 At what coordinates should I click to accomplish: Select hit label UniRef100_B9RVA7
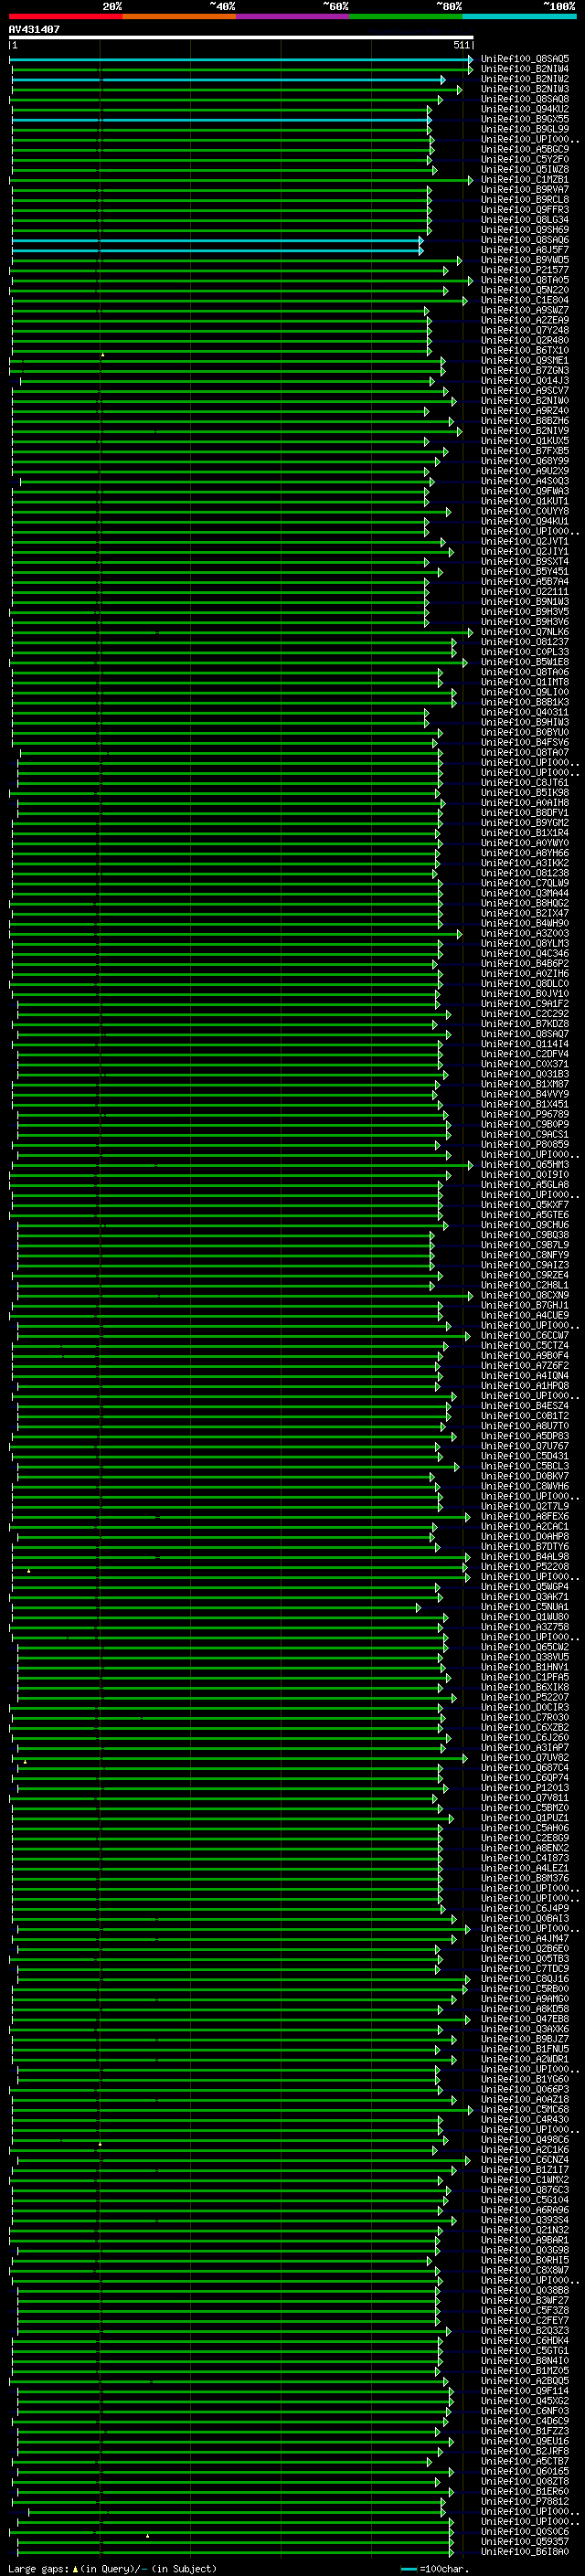pyautogui.click(x=525, y=189)
